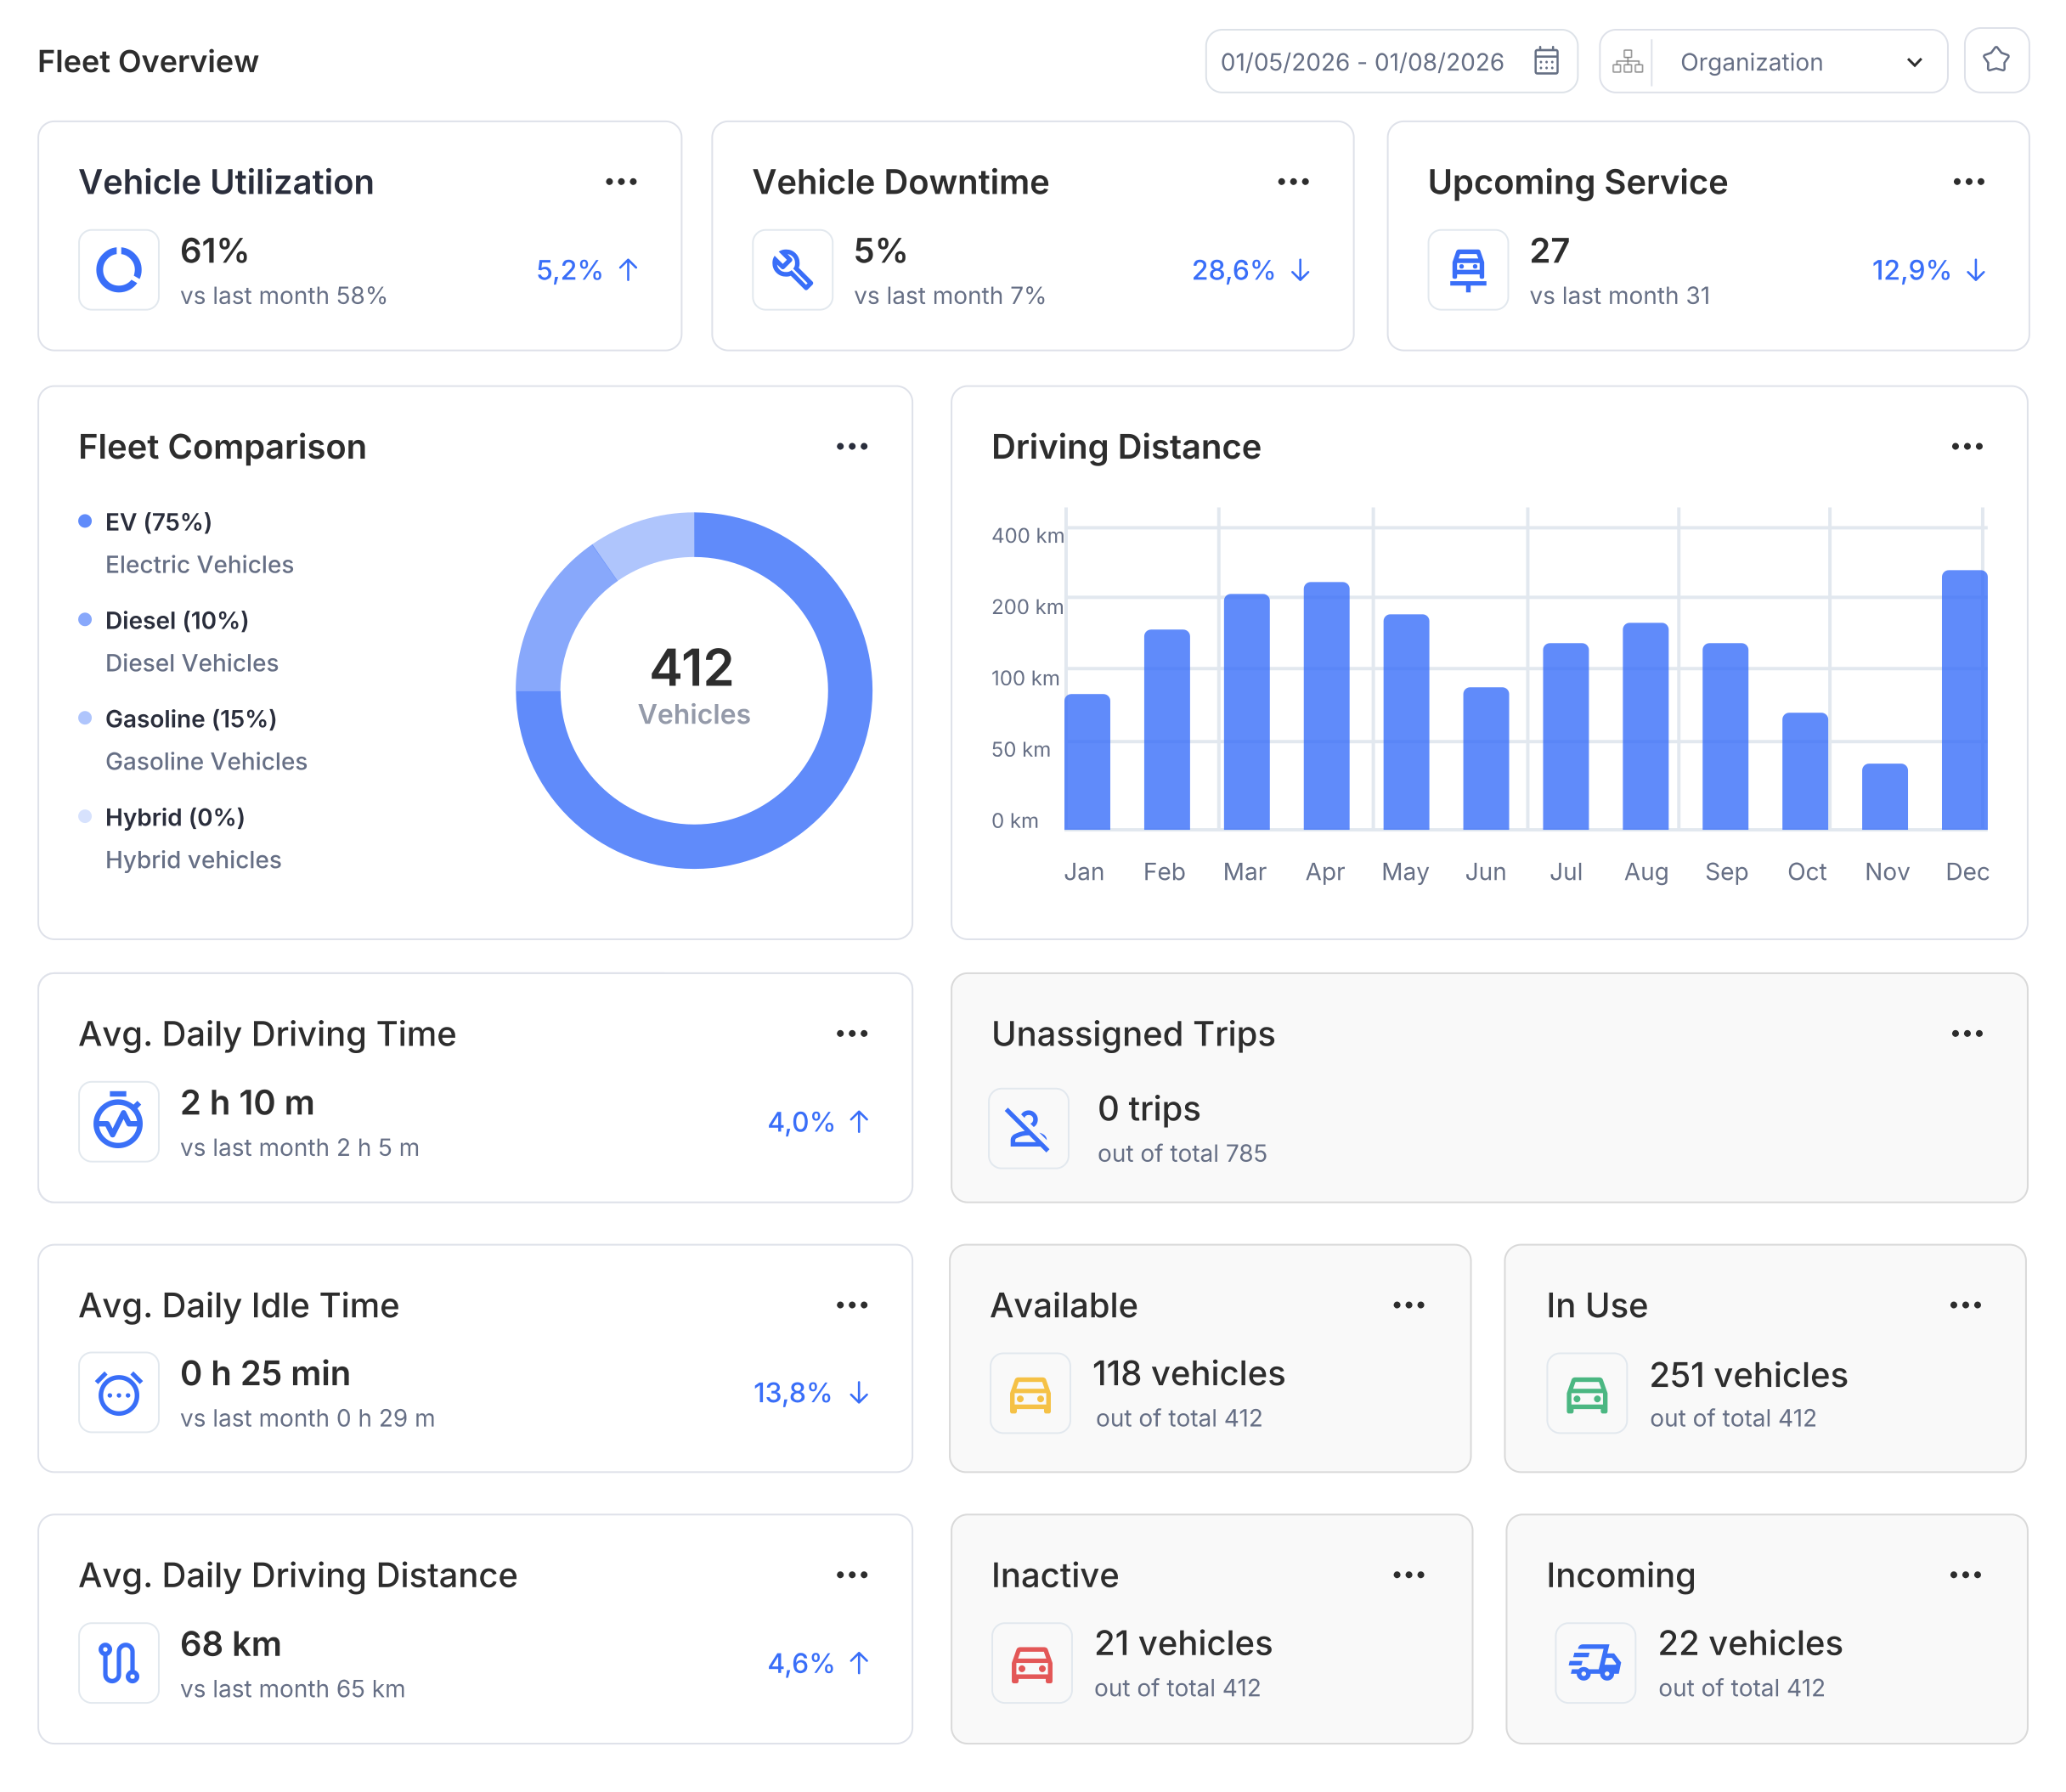Click the November bar in Driving Distance
The height and width of the screenshot is (1792, 2066).
pyautogui.click(x=1884, y=797)
